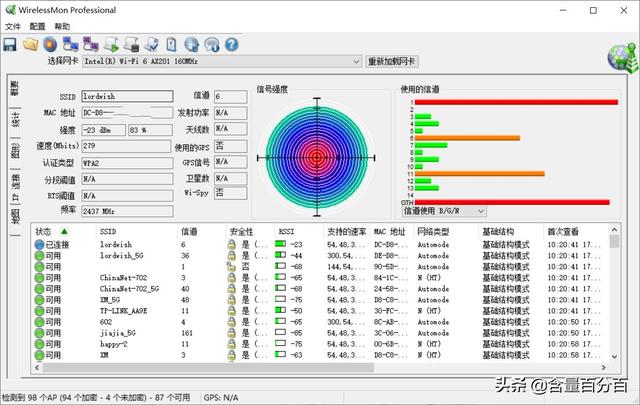Click the orange round target toolbar icon
The width and height of the screenshot is (640, 405).
(50, 45)
